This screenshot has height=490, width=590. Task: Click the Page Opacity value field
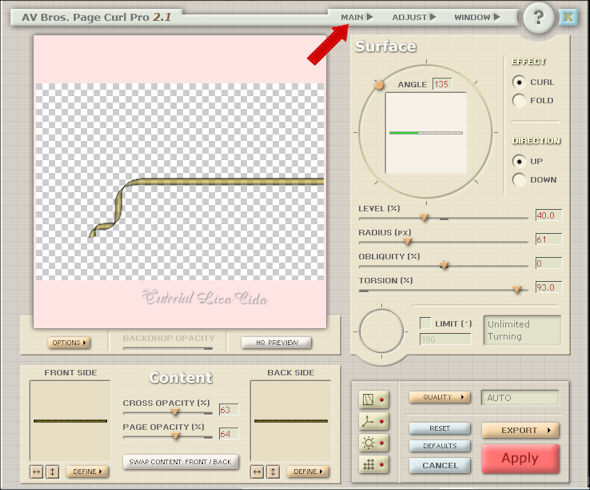[x=228, y=434]
